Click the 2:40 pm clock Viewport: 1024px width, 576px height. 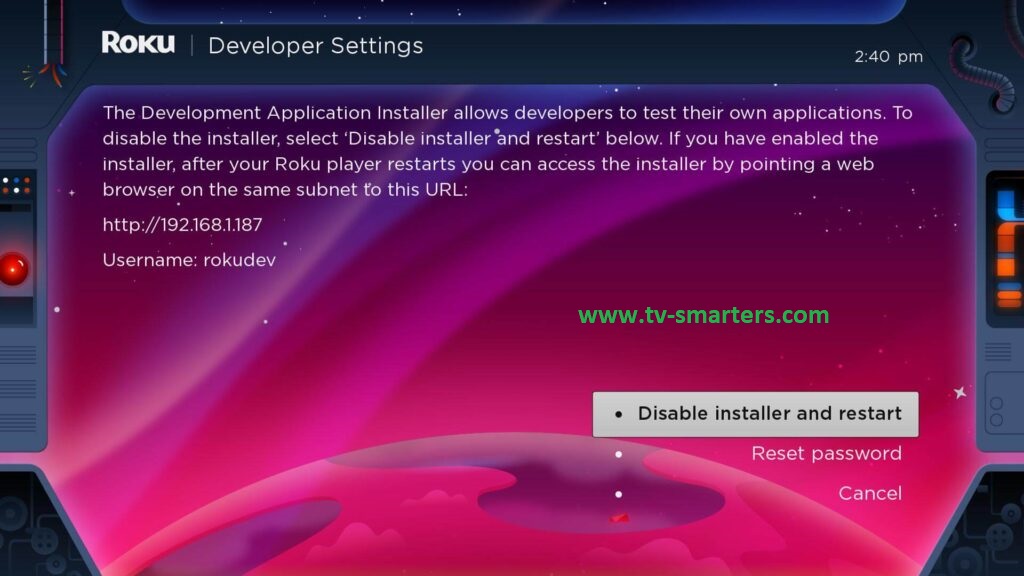click(888, 57)
